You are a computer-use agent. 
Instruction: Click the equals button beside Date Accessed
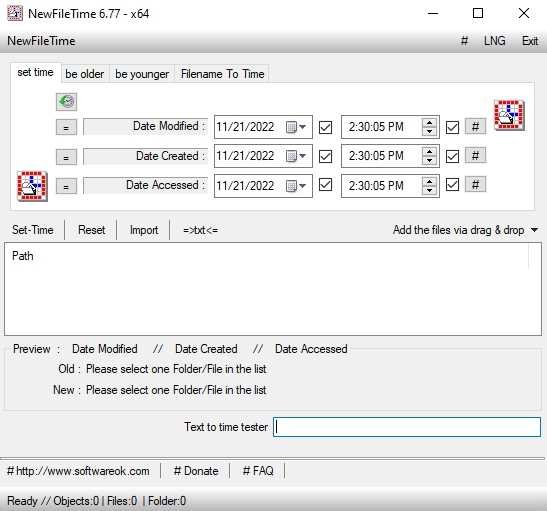(66, 186)
